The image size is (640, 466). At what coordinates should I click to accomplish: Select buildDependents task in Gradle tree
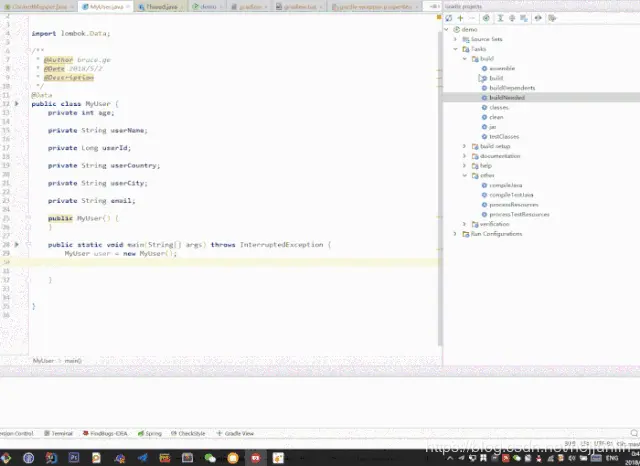point(508,88)
